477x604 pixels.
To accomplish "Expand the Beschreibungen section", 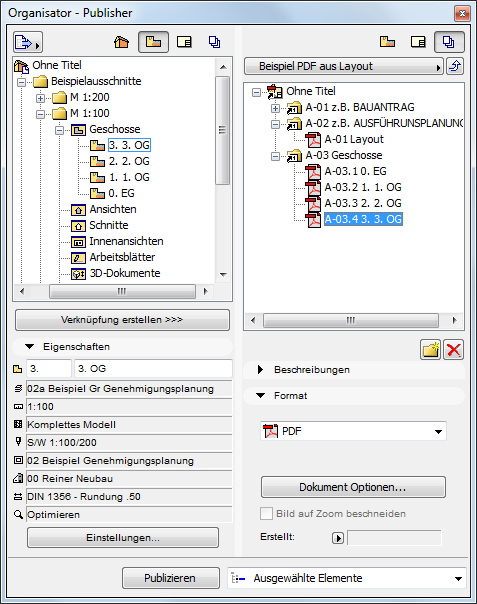I will point(260,369).
